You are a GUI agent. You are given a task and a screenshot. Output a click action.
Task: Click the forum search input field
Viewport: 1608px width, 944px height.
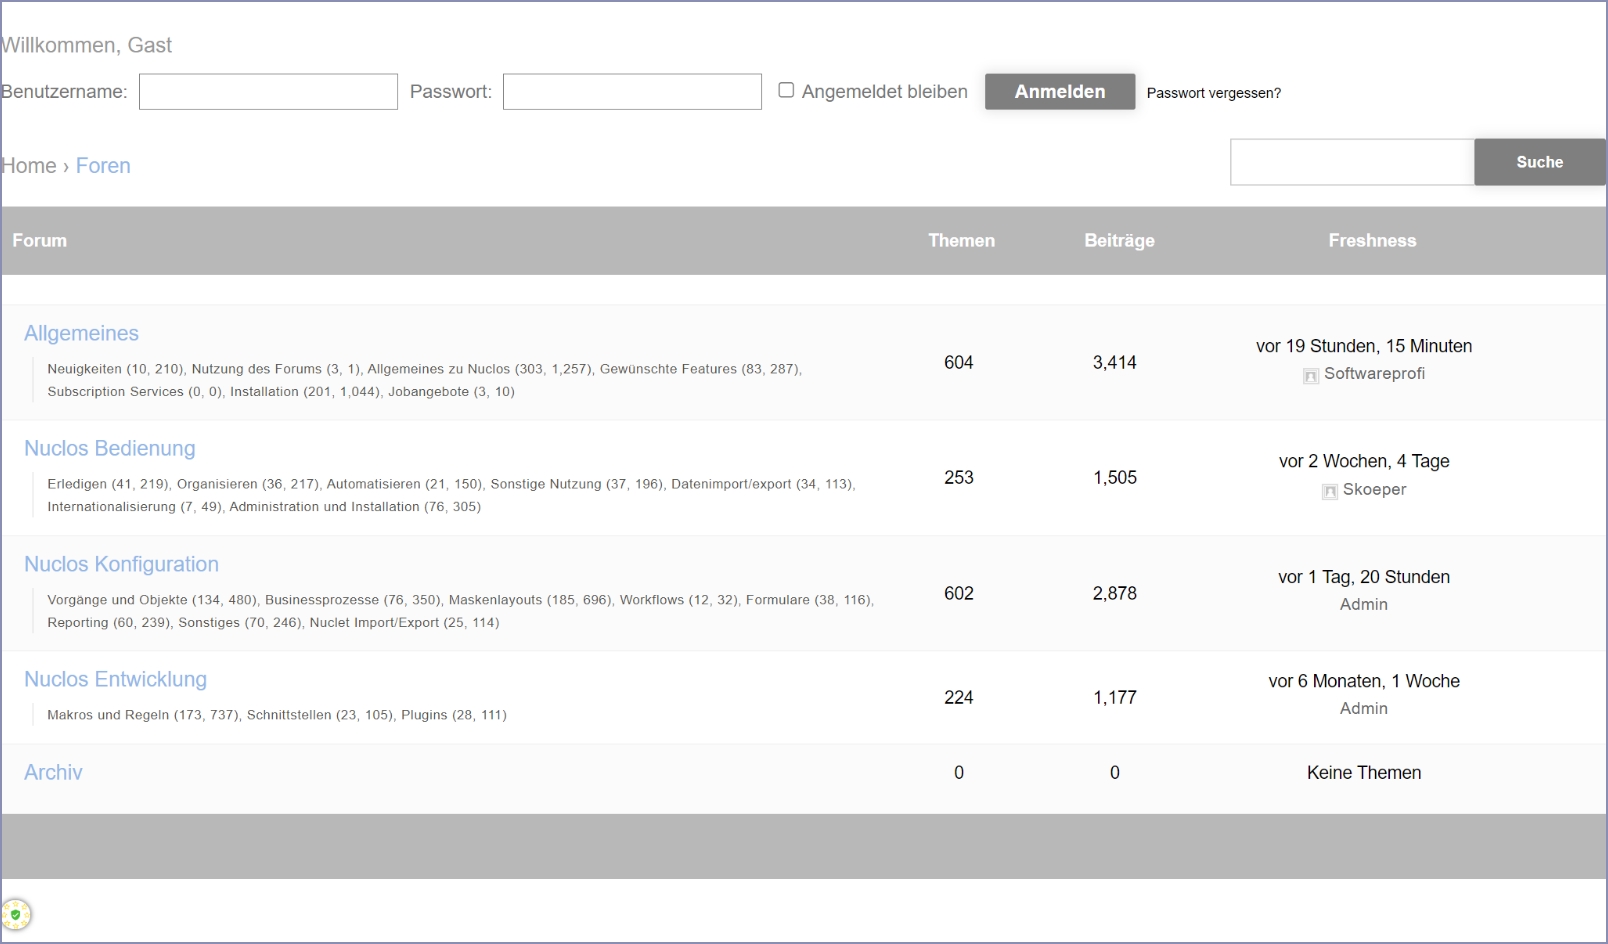point(1352,162)
